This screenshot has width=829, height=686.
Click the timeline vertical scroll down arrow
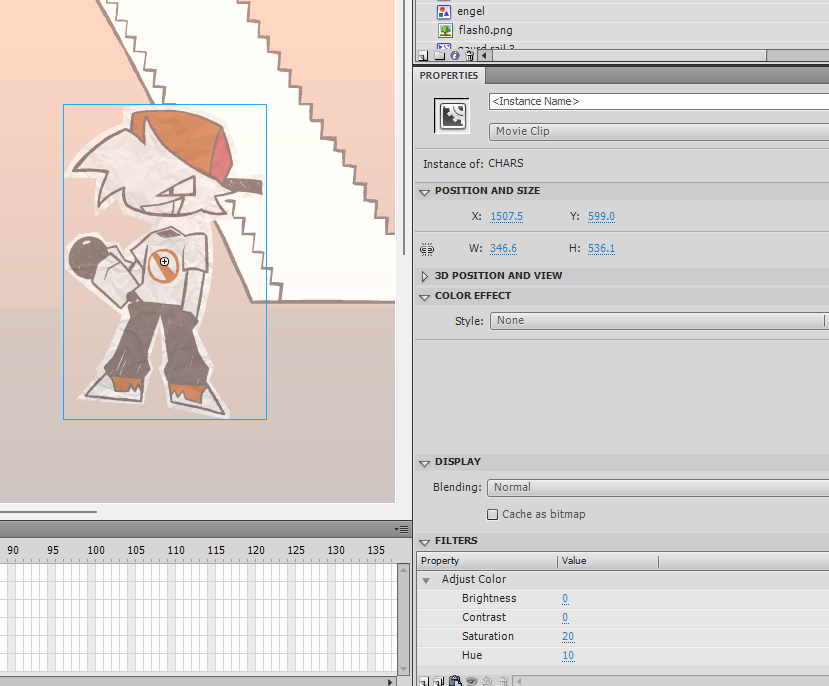(x=403, y=669)
